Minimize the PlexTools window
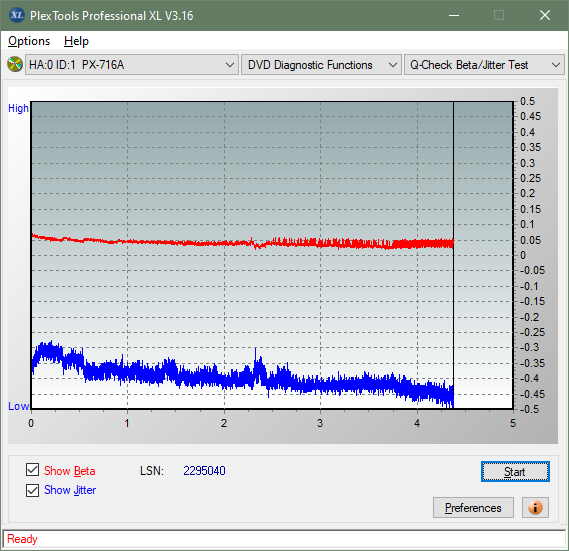Screen dimensions: 569x551 tap(454, 16)
